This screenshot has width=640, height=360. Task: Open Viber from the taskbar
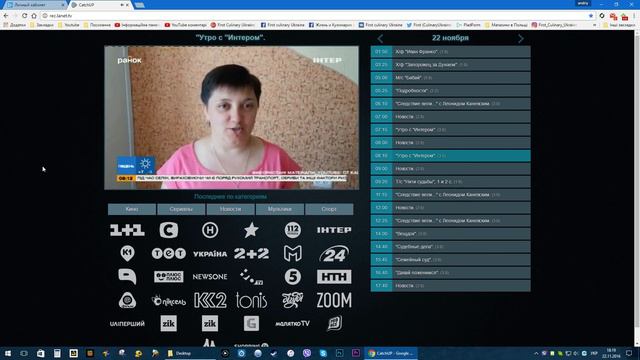click(307, 353)
